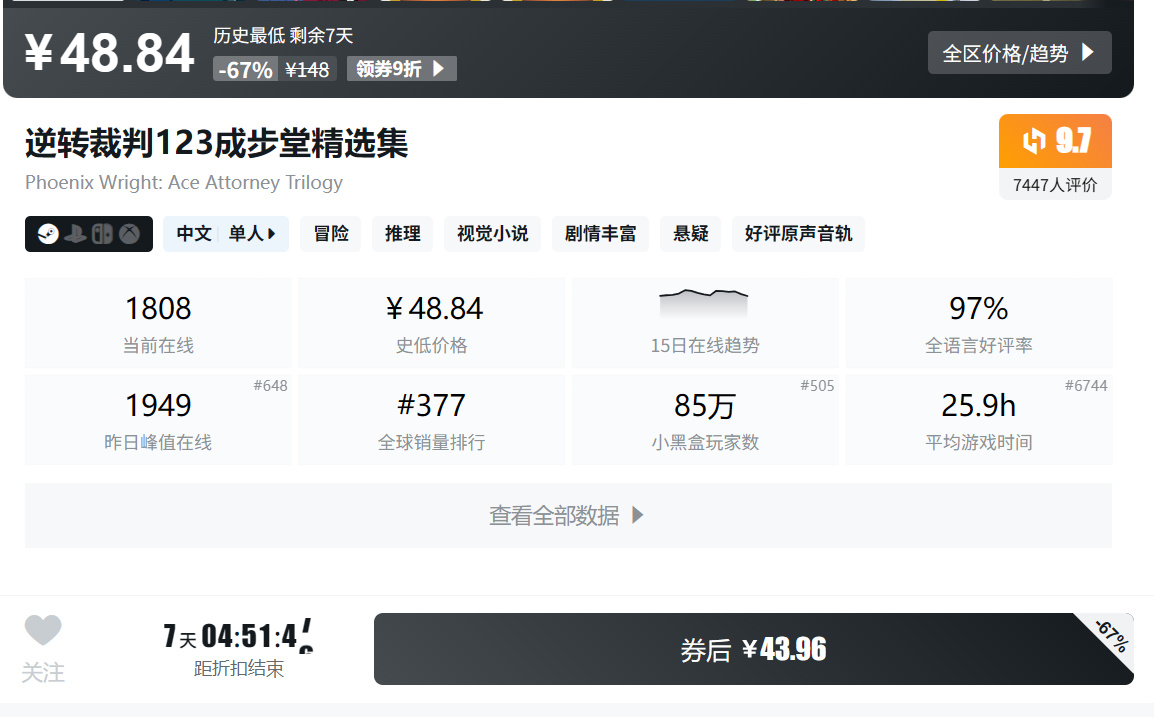
Task: Click the game title 逆转裁判123成步堂精选集
Action: (x=216, y=143)
